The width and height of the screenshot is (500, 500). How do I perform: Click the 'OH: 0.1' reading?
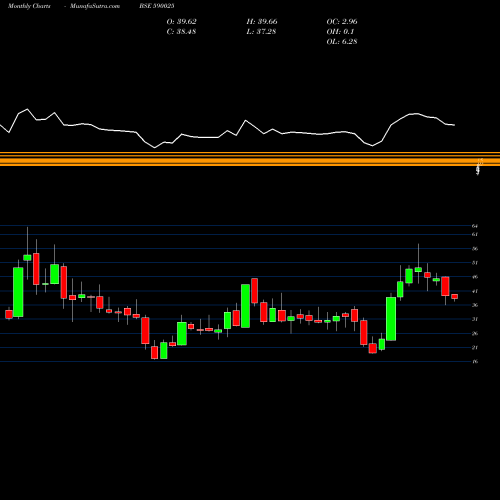click(340, 32)
